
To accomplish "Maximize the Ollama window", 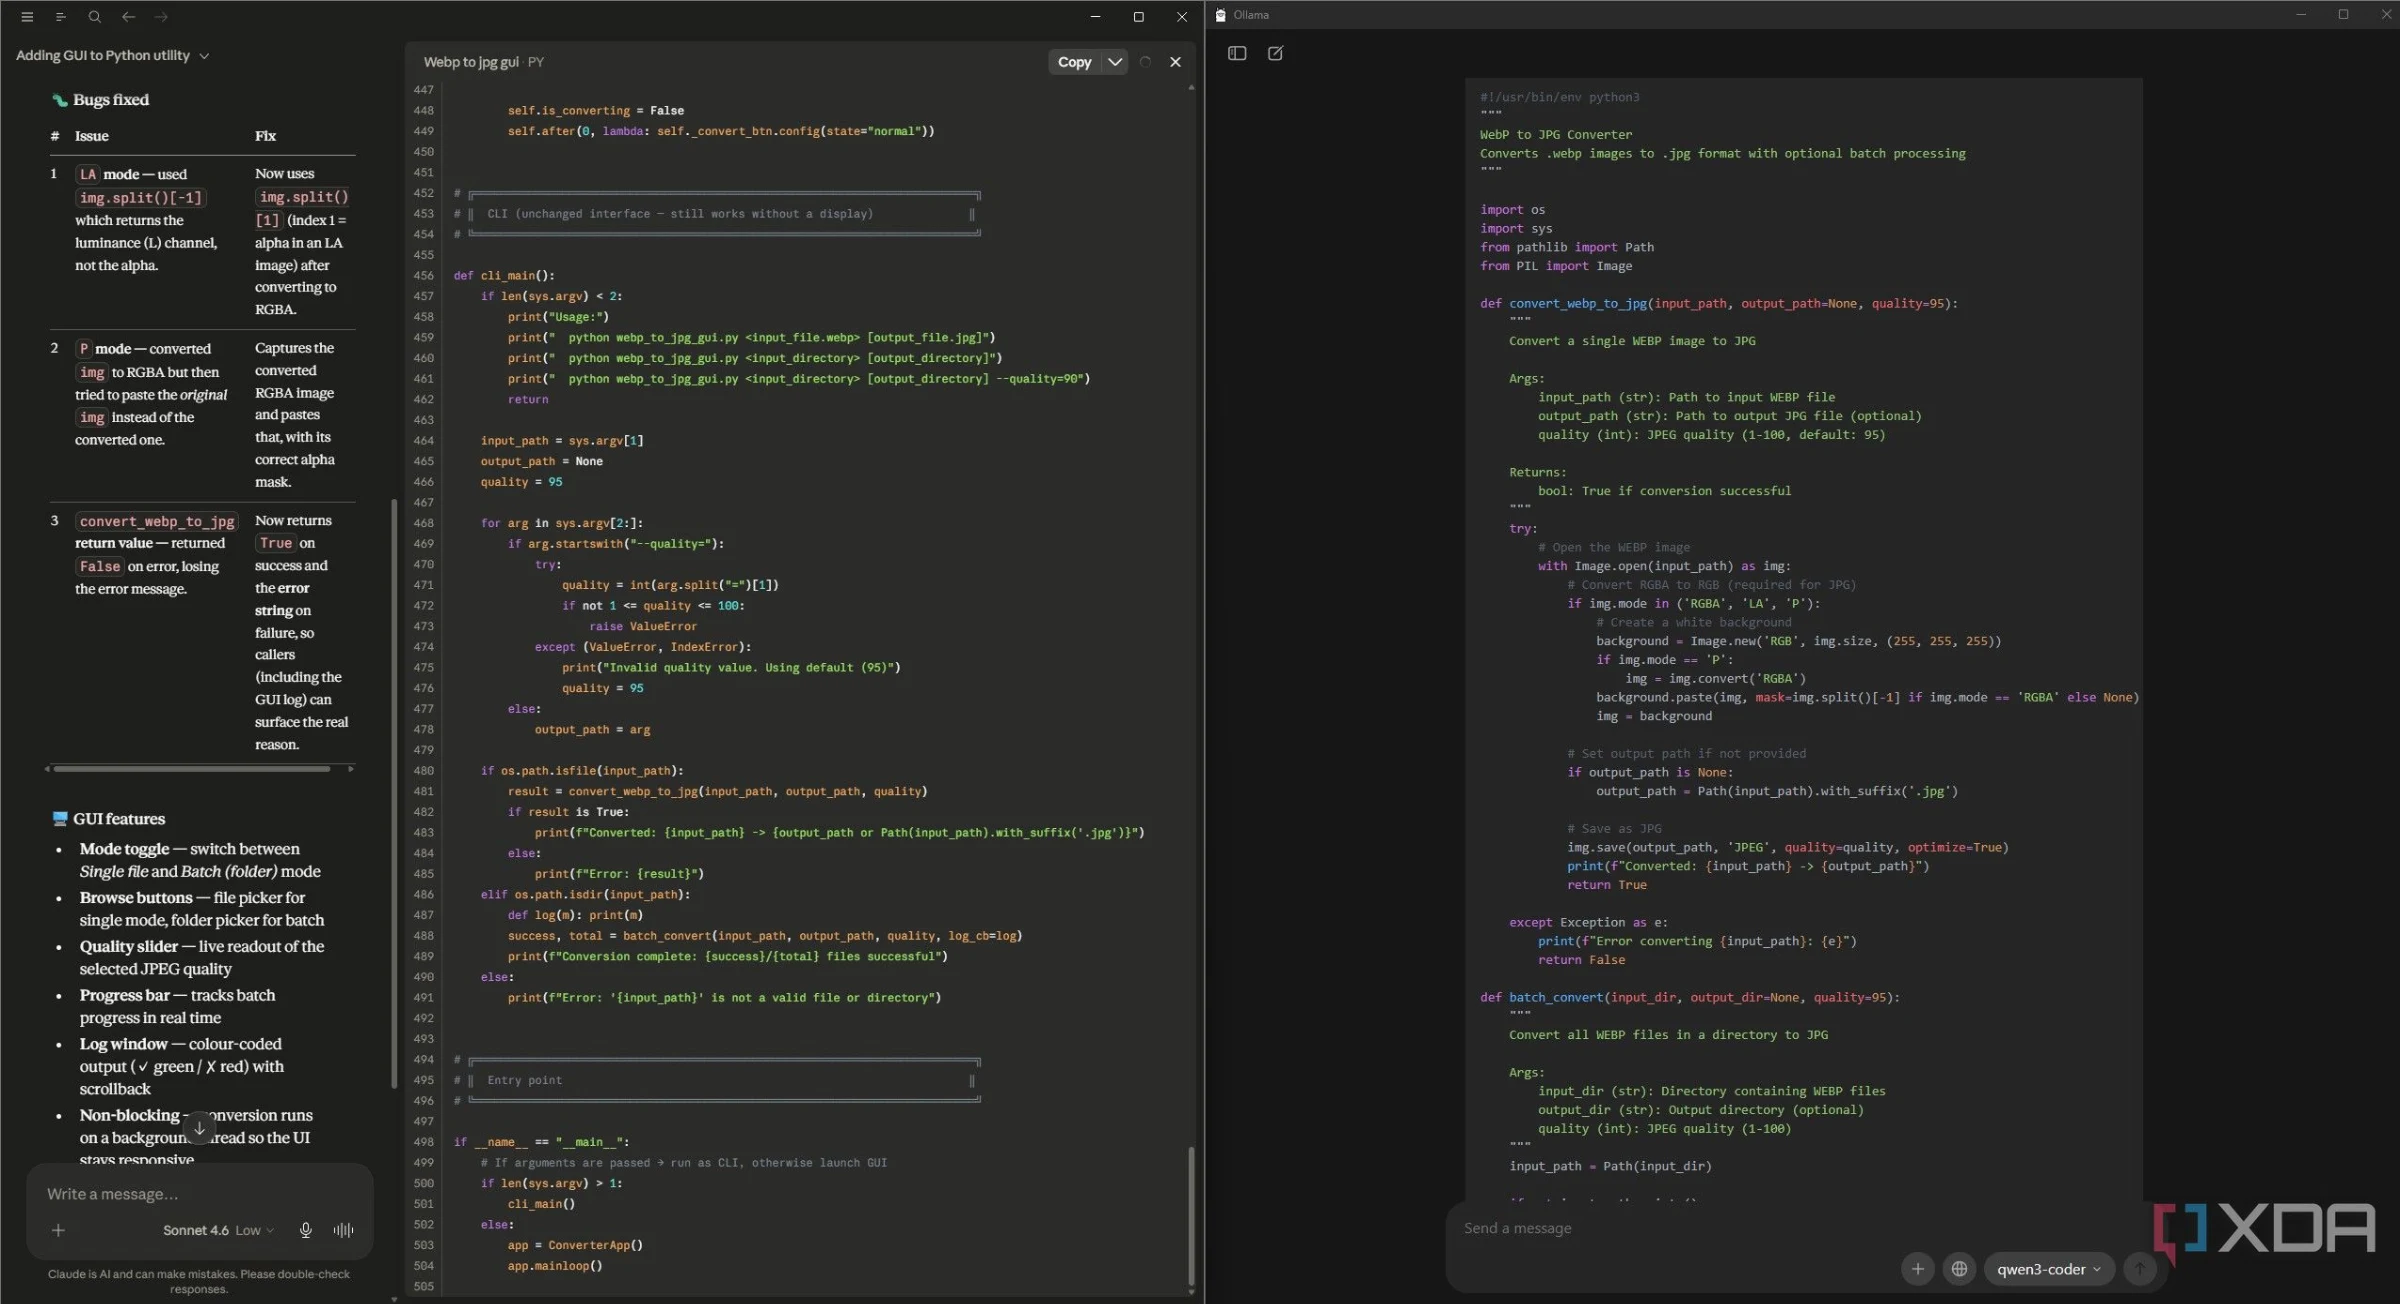I will point(2343,15).
